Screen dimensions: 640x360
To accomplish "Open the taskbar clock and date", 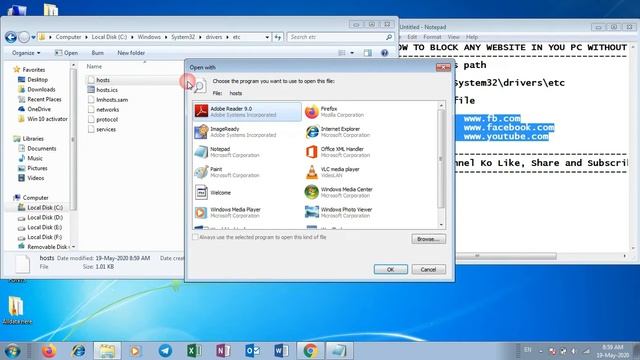I will click(x=612, y=351).
